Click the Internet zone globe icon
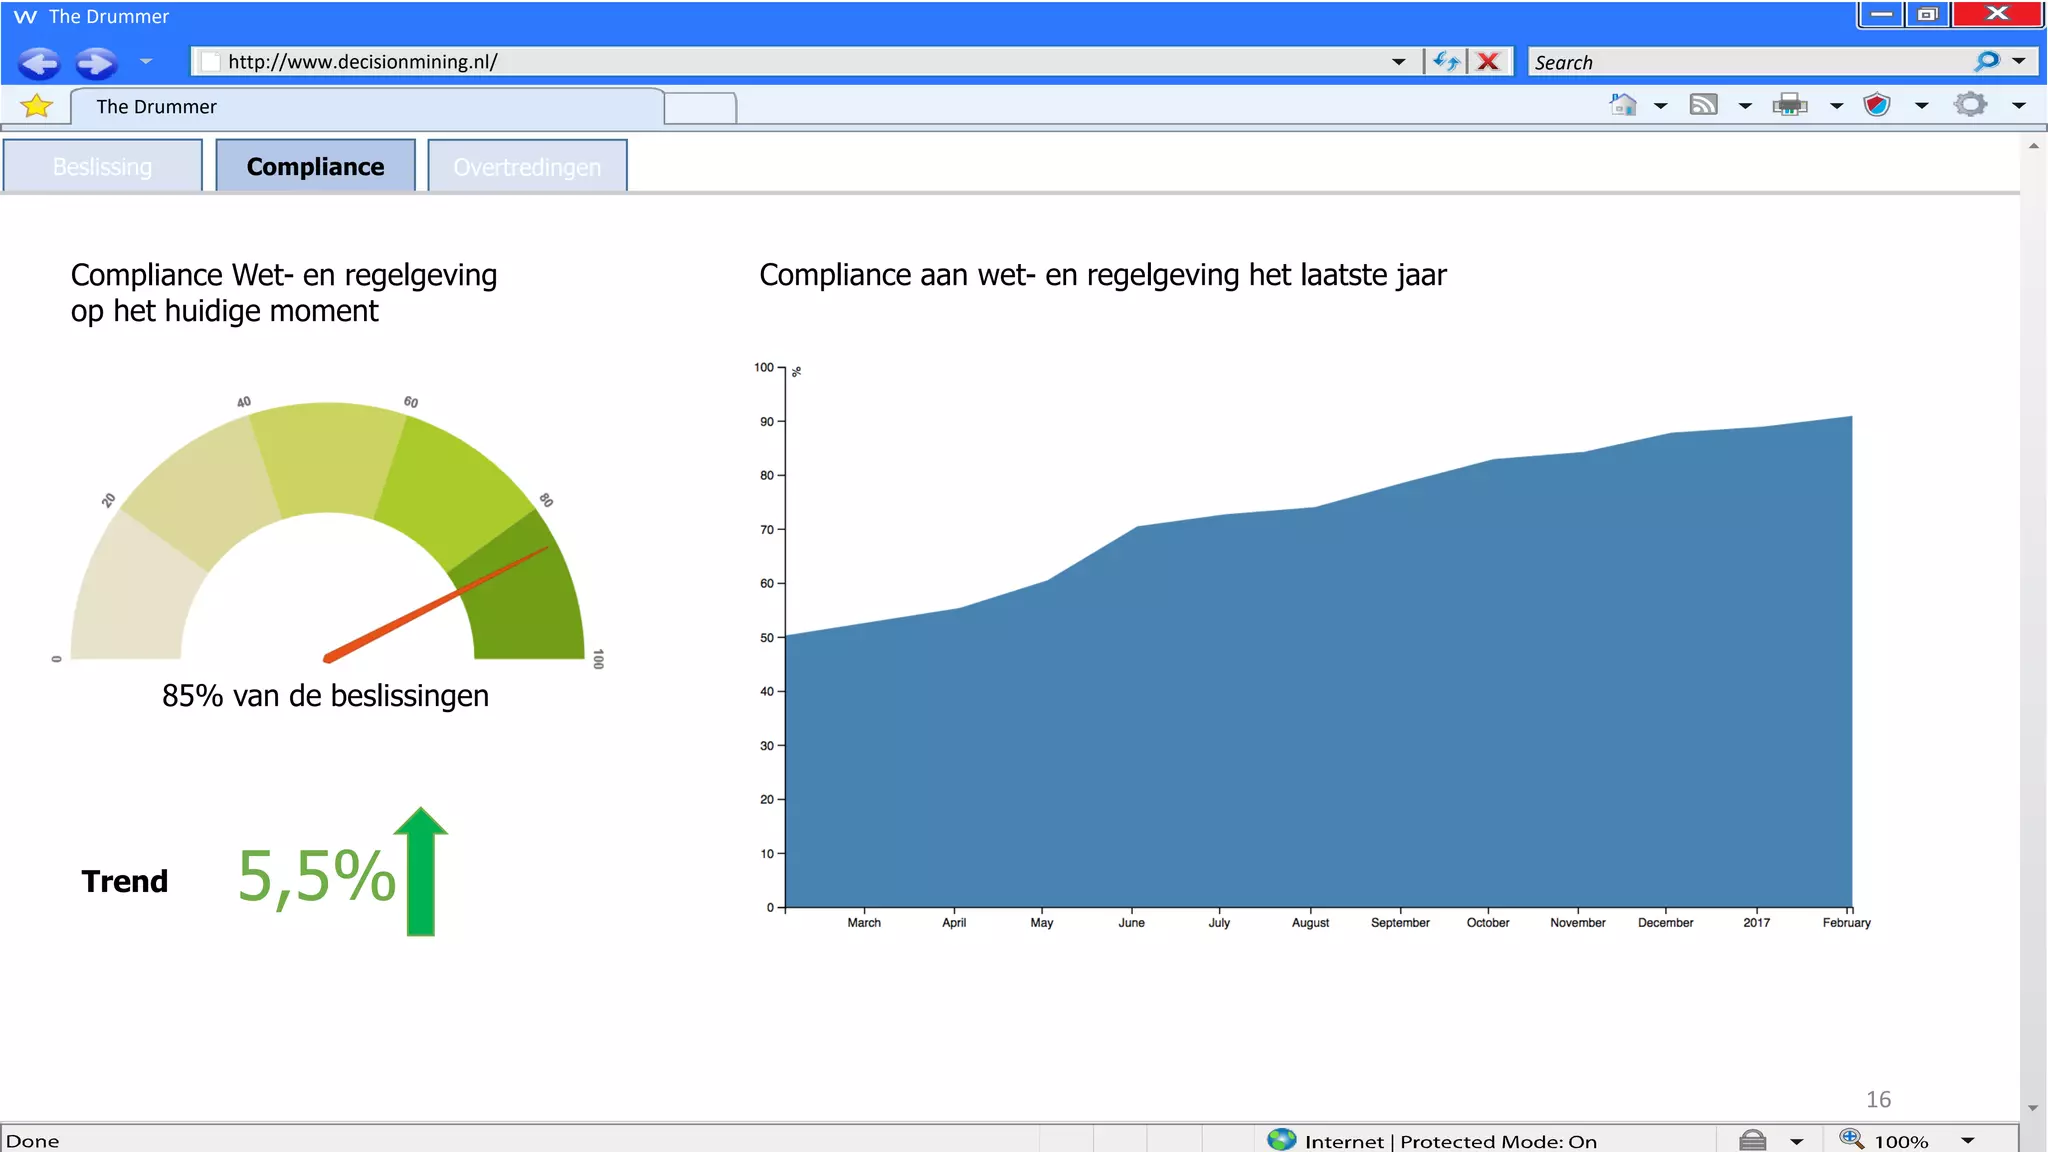This screenshot has height=1152, width=2048. 1281,1139
